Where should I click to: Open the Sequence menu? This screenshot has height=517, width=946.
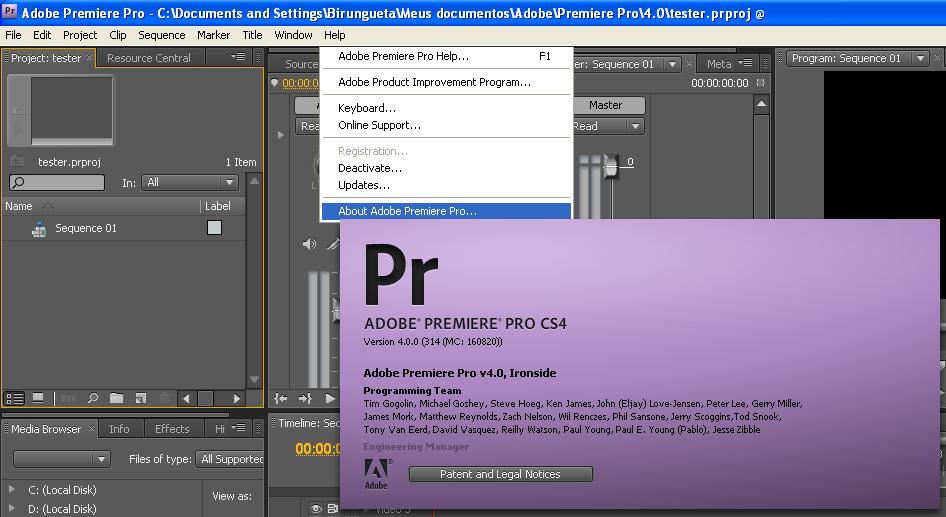[162, 35]
